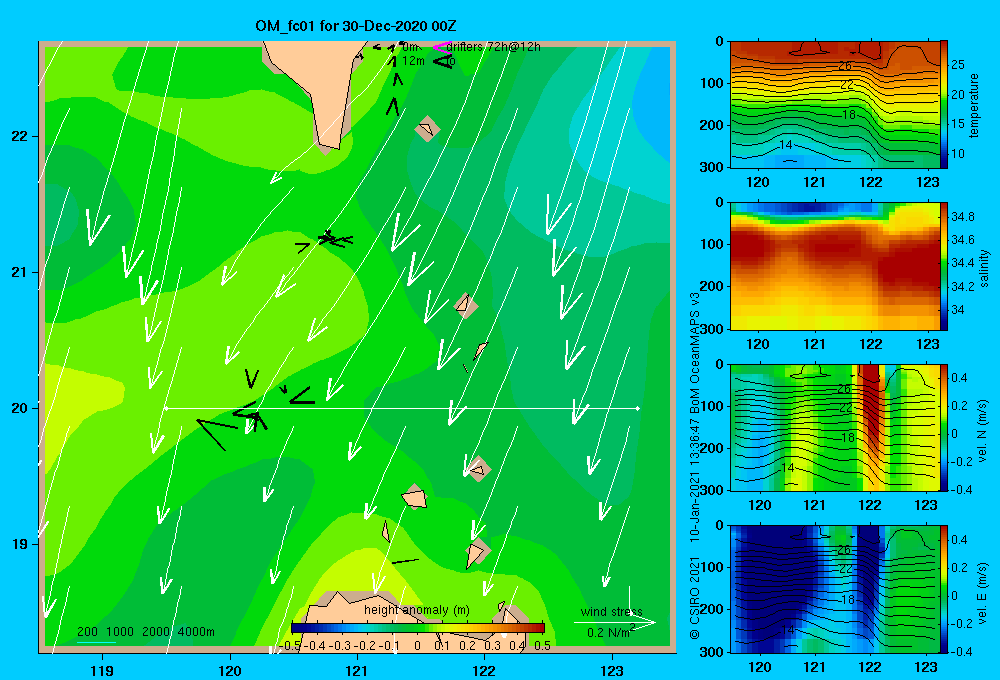The width and height of the screenshot is (1000, 680).
Task: Click the '26' isotherm label in temperature panel
Action: pyautogui.click(x=845, y=66)
